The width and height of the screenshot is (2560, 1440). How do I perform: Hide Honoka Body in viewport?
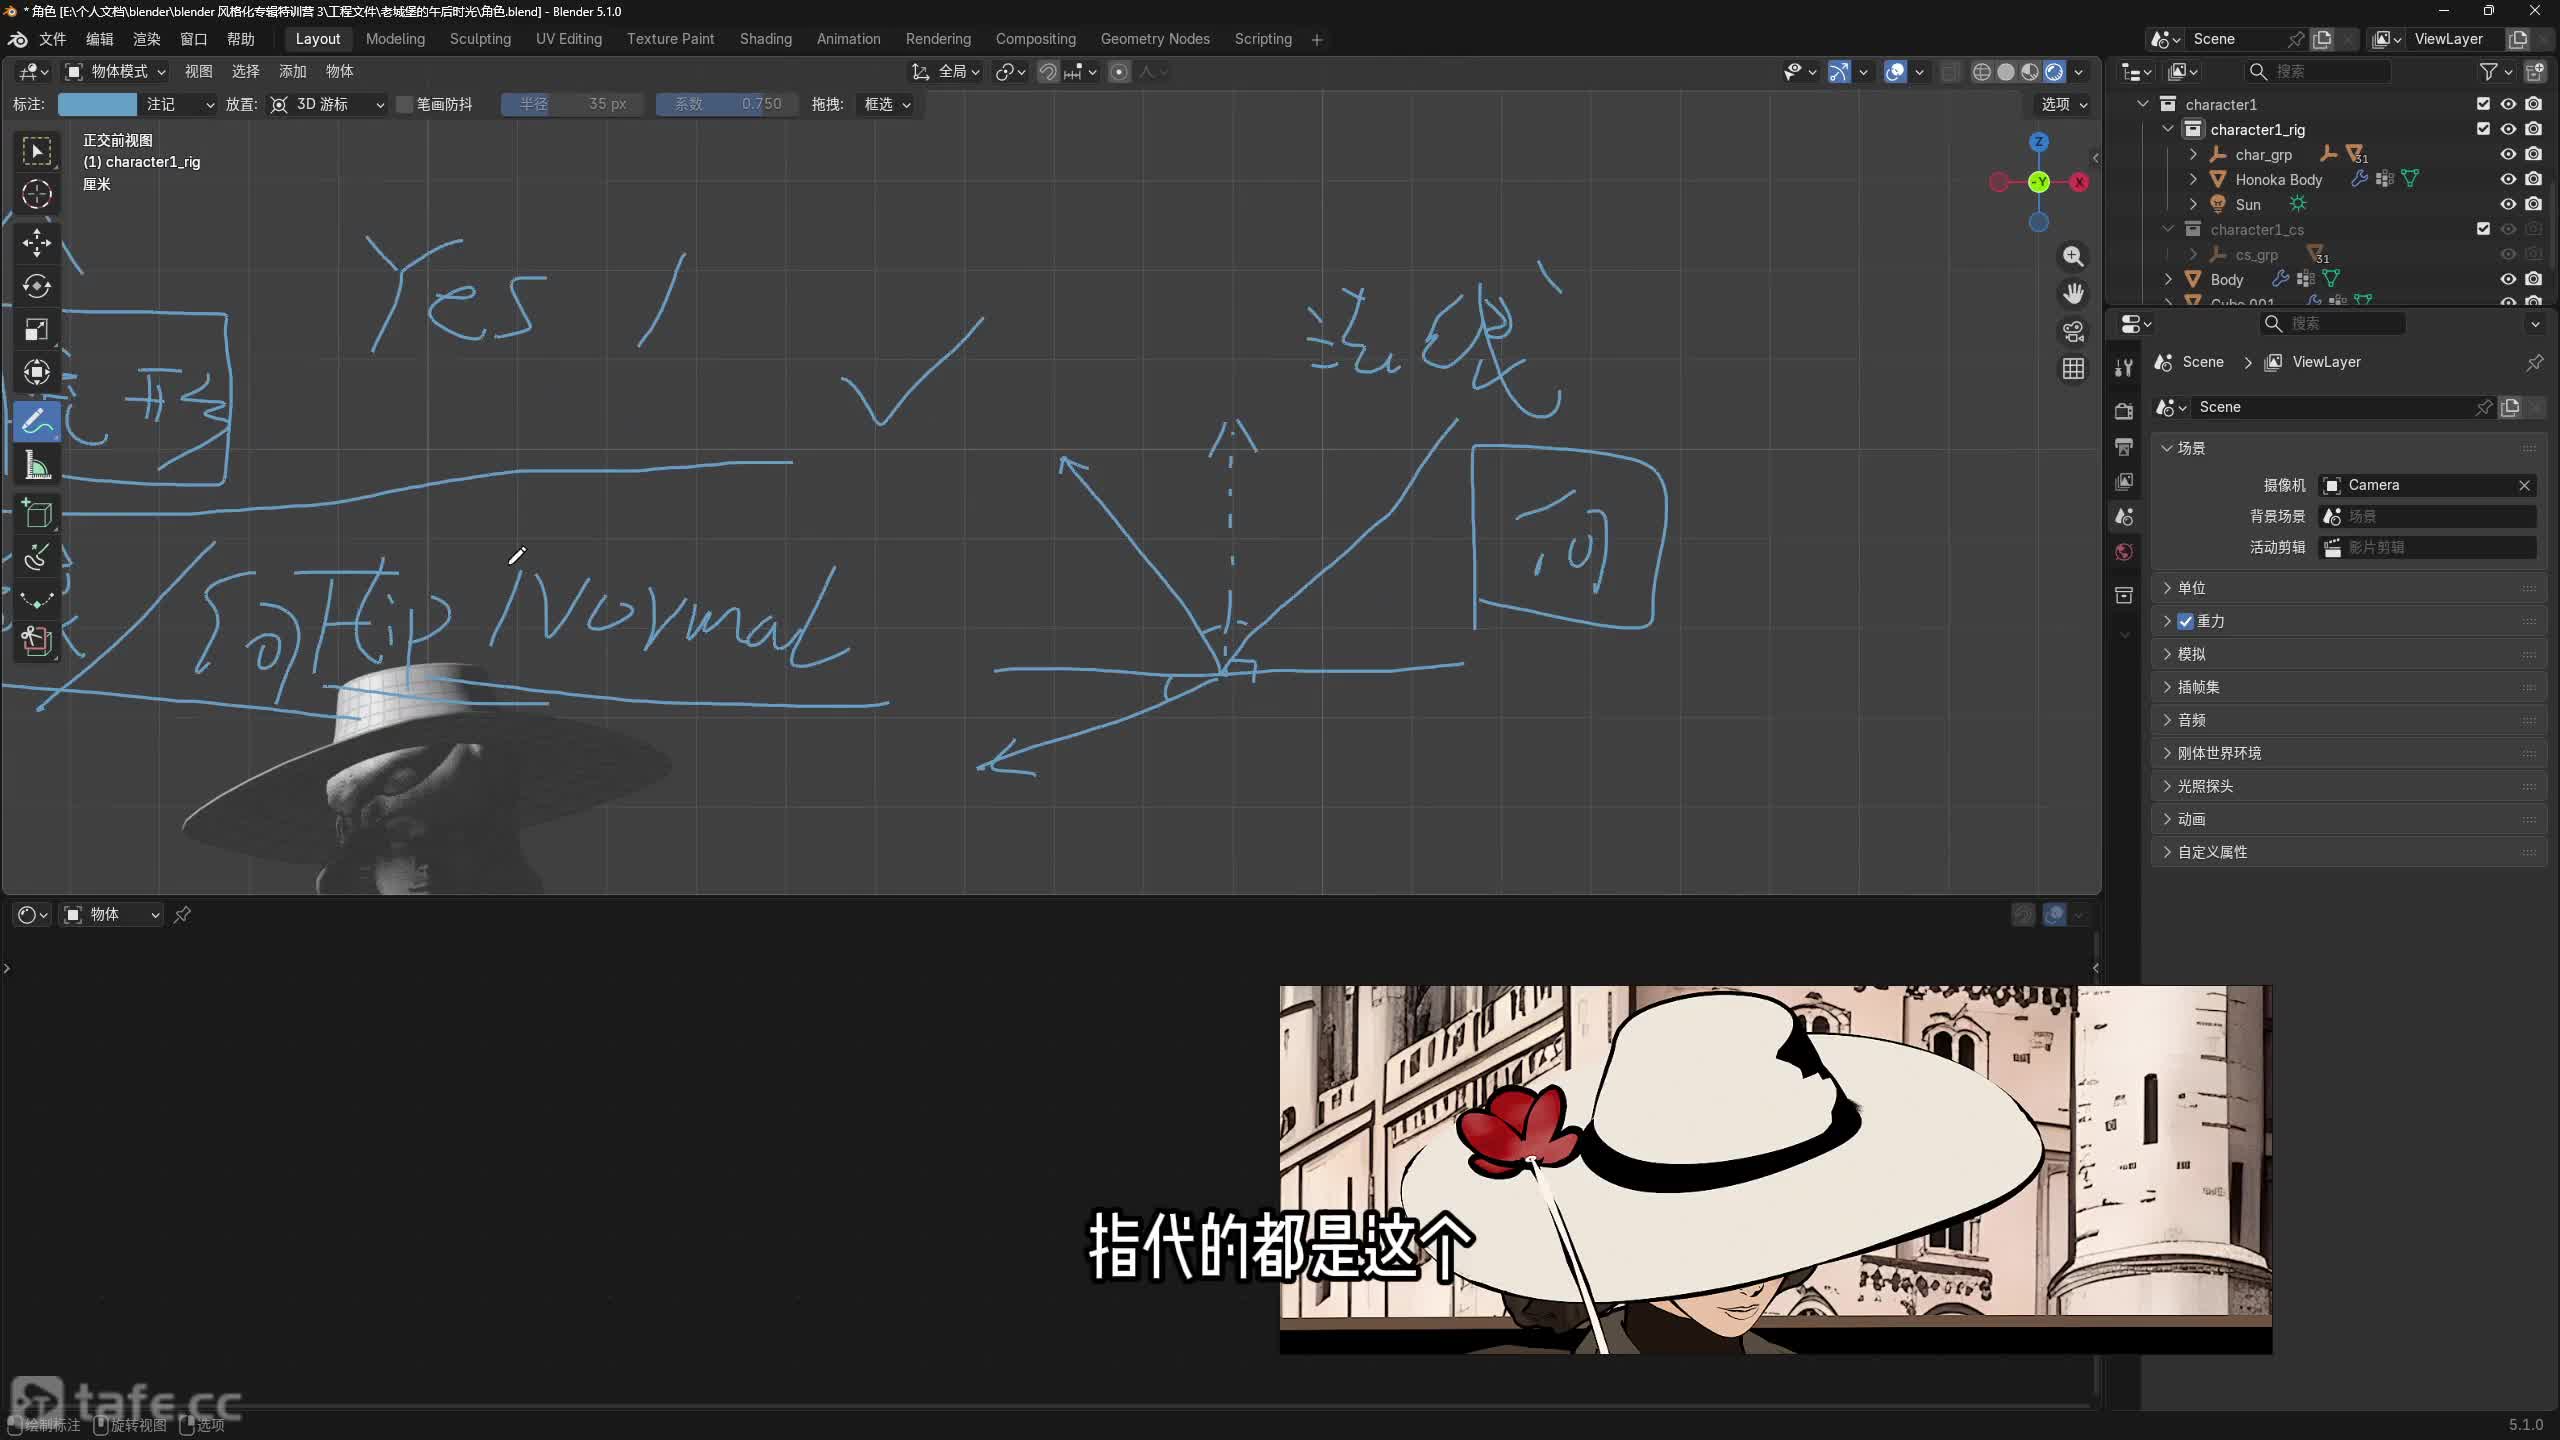pos(2508,179)
